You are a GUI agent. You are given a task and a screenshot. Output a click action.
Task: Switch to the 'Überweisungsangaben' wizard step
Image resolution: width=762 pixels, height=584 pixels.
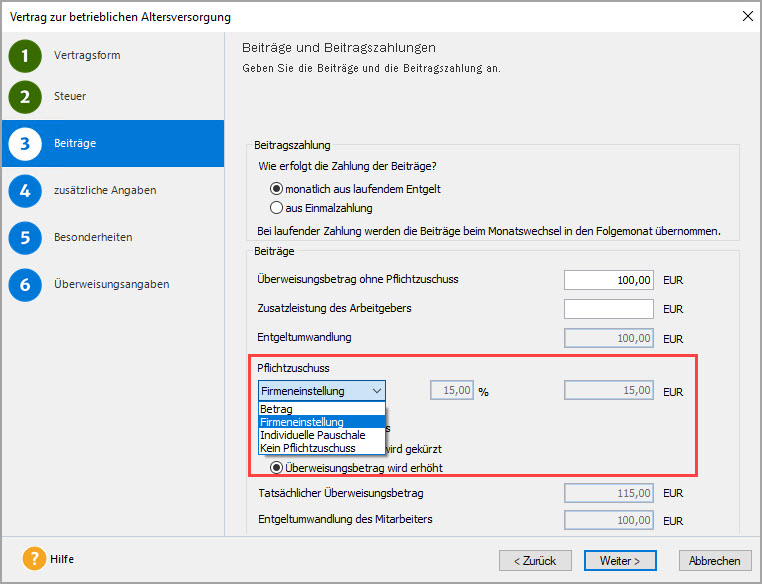click(111, 284)
